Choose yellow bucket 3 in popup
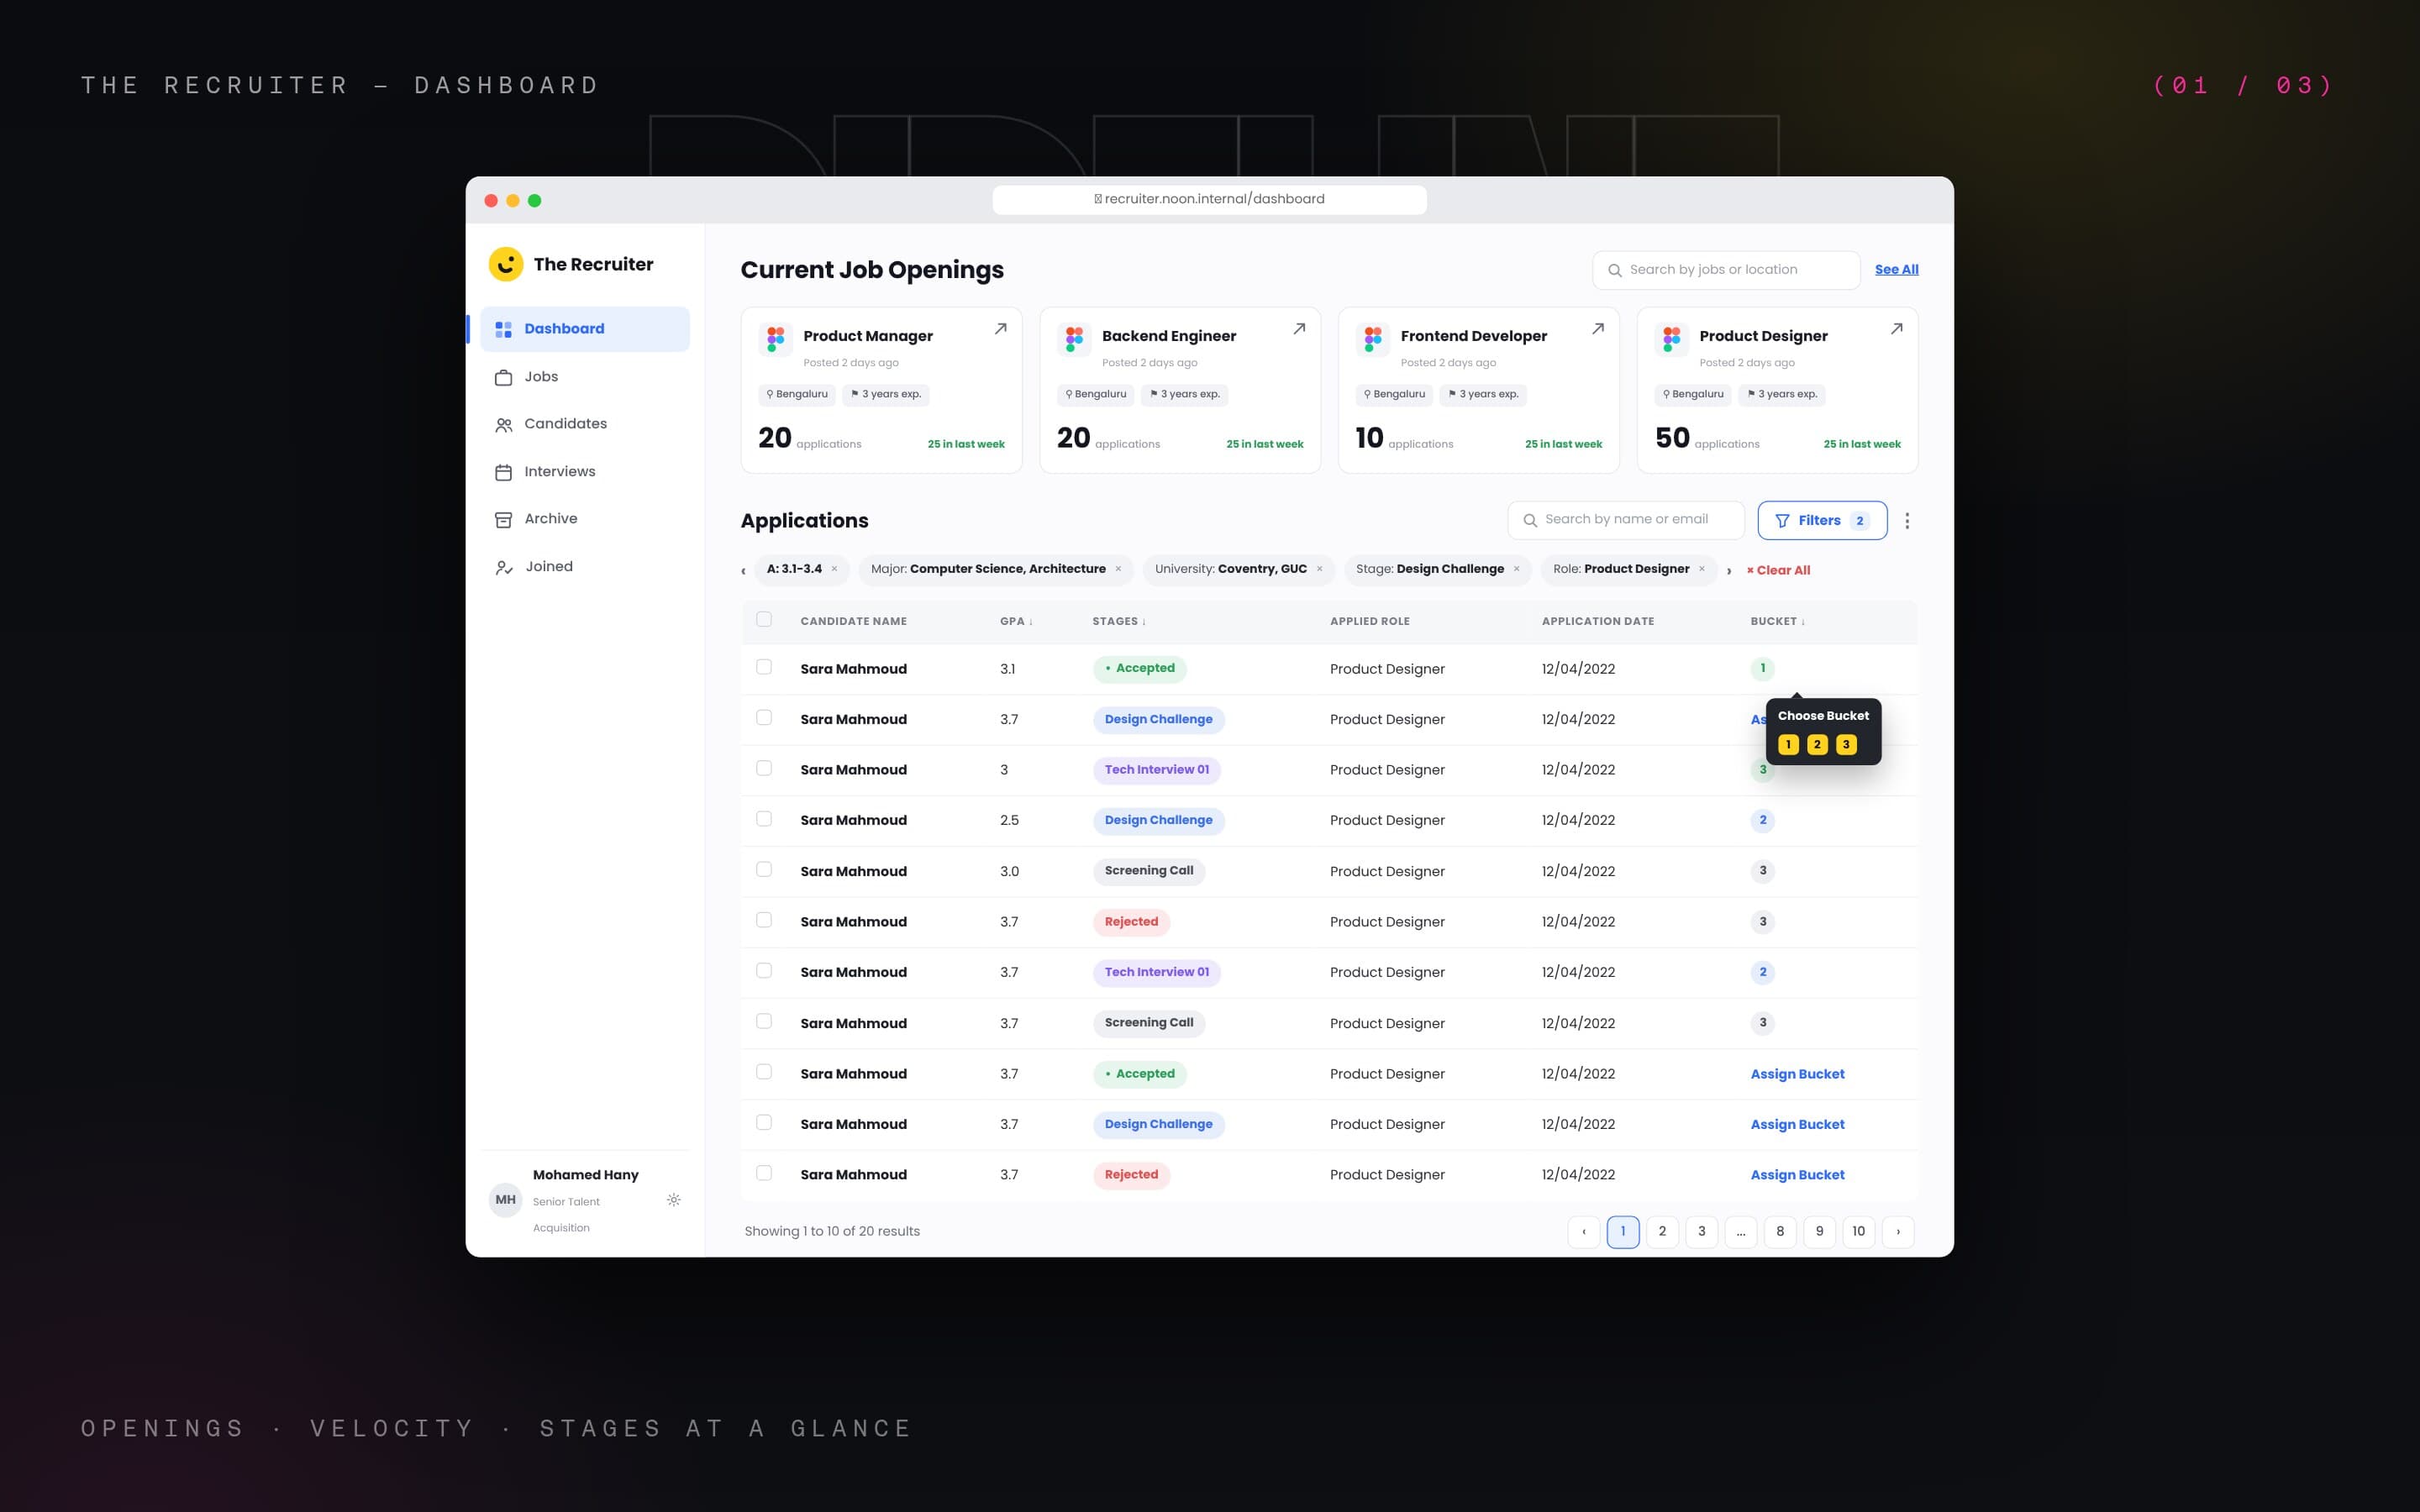 (x=1846, y=744)
